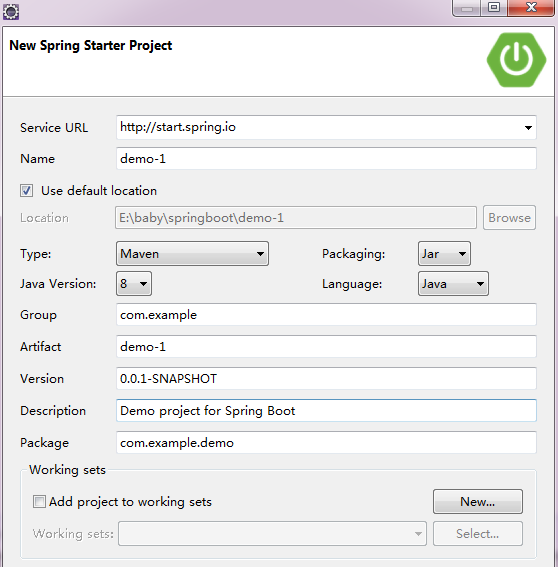Image resolution: width=558 pixels, height=567 pixels.
Task: Click the Type: label
Action: [35, 254]
